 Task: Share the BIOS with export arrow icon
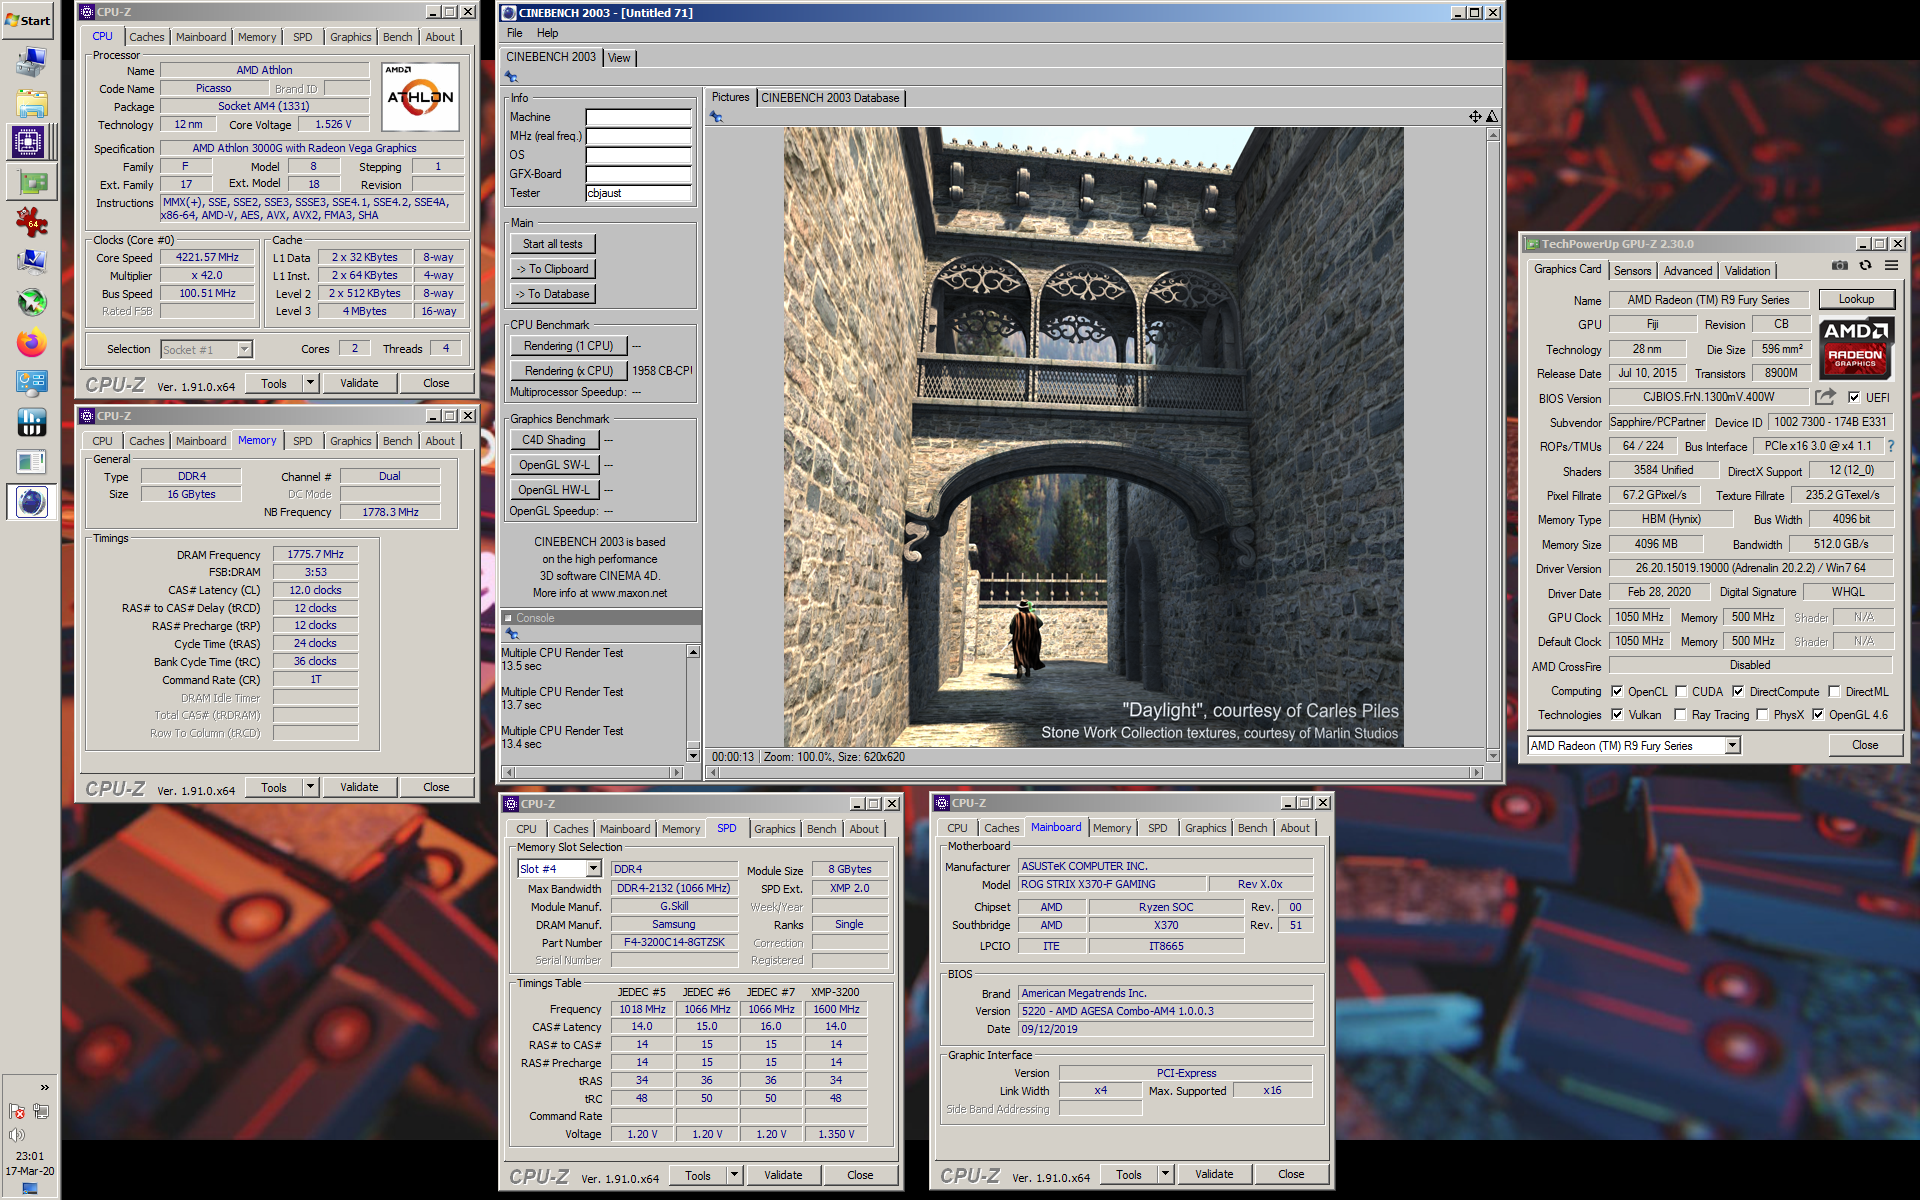(x=1825, y=397)
